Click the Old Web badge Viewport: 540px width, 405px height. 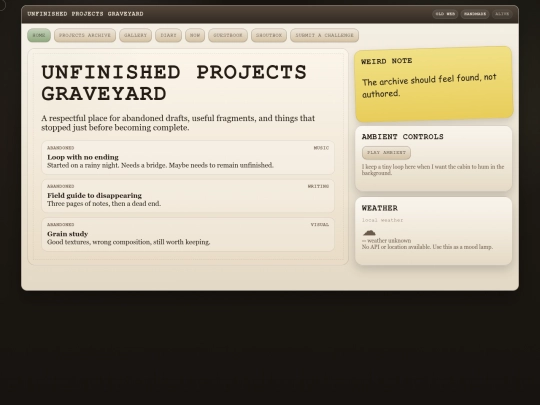coord(445,14)
